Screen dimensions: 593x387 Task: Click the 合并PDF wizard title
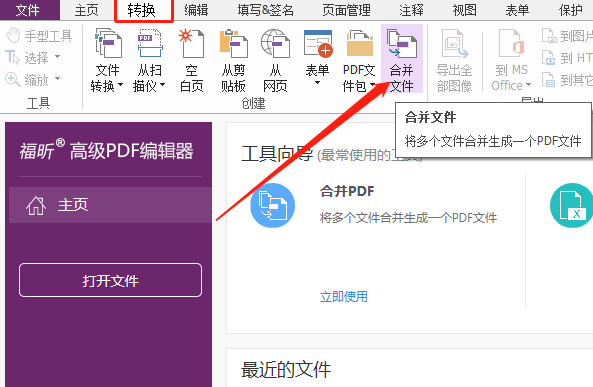pos(347,191)
